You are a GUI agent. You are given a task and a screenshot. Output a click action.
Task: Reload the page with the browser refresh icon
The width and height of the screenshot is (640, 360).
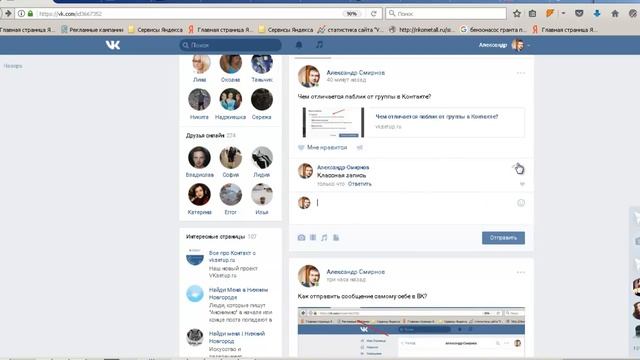tap(373, 13)
